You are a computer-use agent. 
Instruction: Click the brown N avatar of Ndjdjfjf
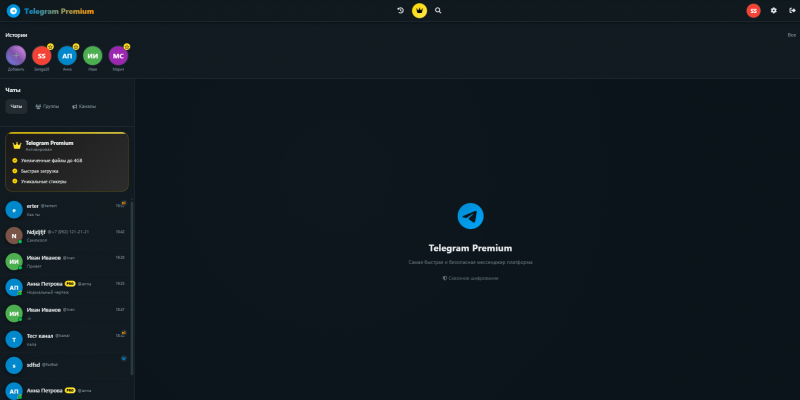[x=14, y=236]
